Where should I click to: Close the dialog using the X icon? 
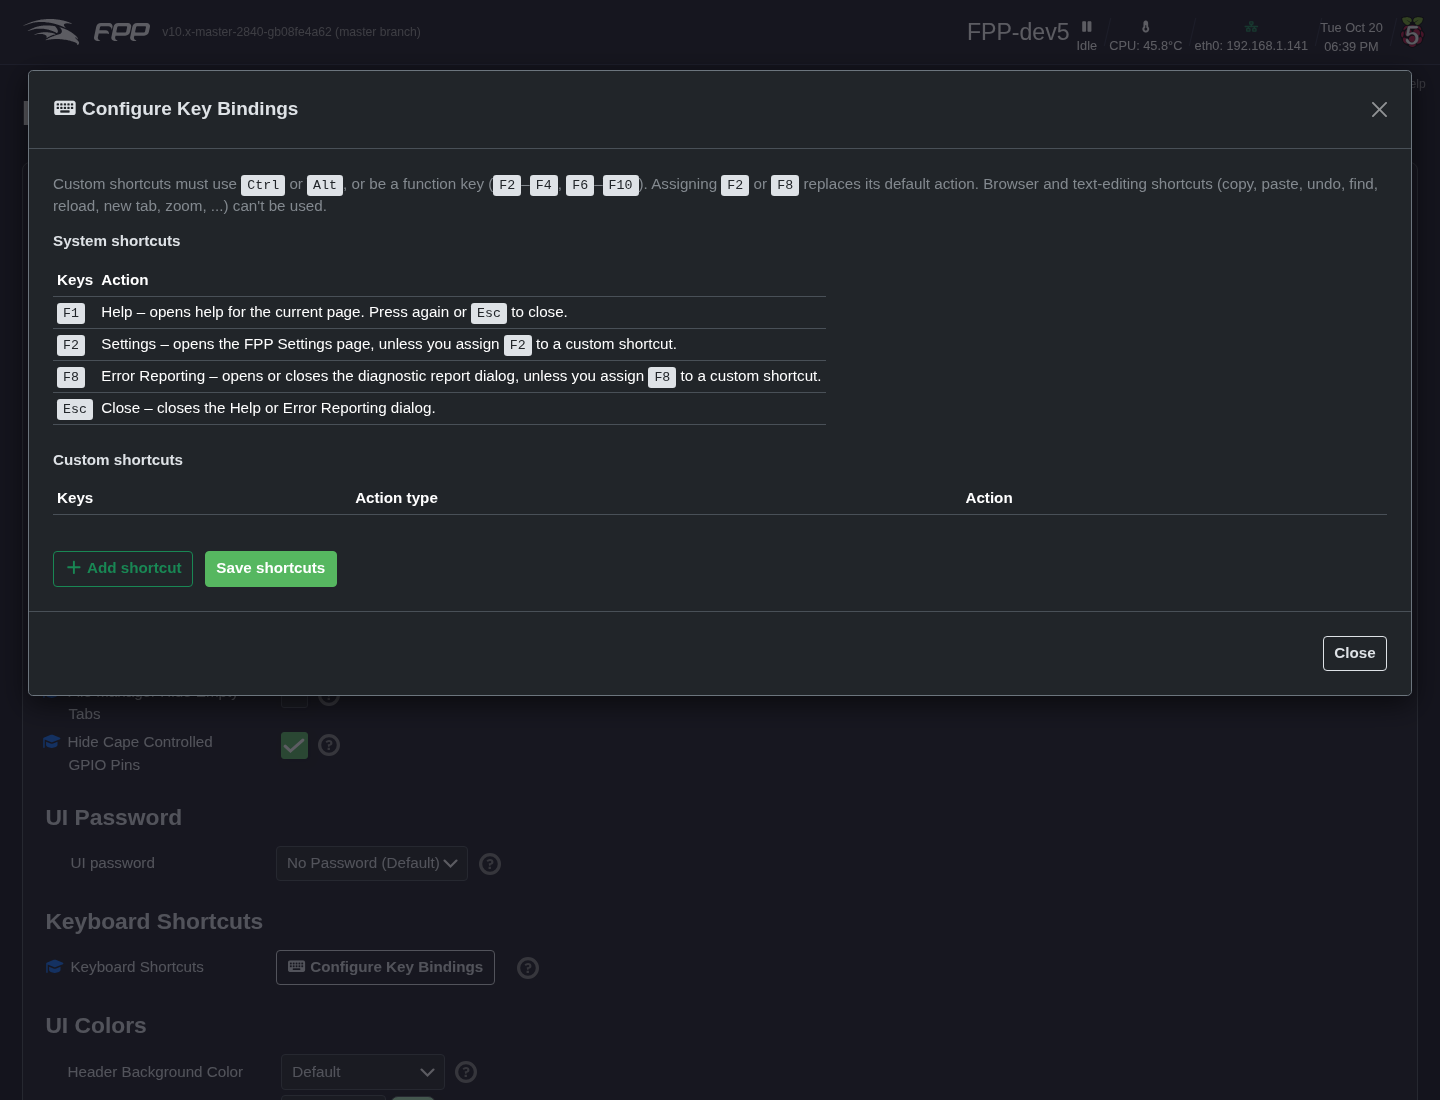click(x=1379, y=110)
